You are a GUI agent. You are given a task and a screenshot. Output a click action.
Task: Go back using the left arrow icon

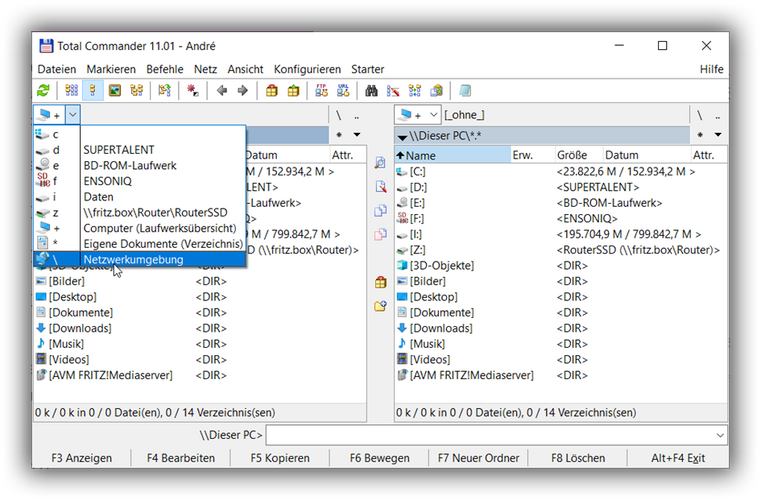222,90
